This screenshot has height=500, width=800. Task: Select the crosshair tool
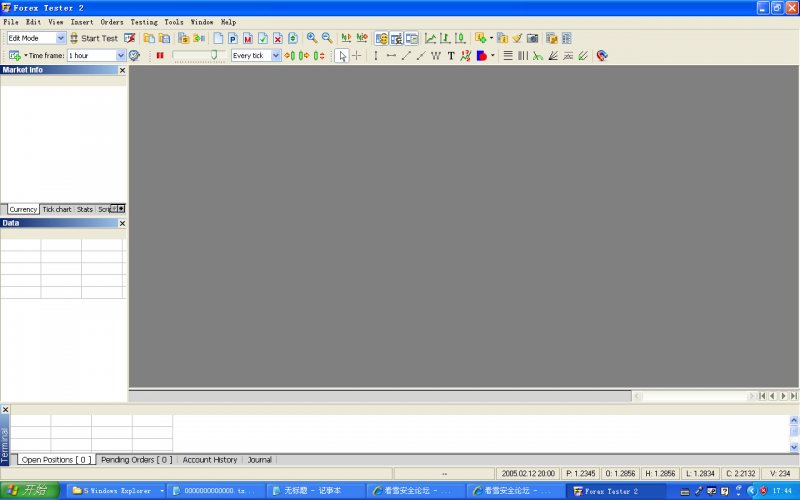click(357, 56)
